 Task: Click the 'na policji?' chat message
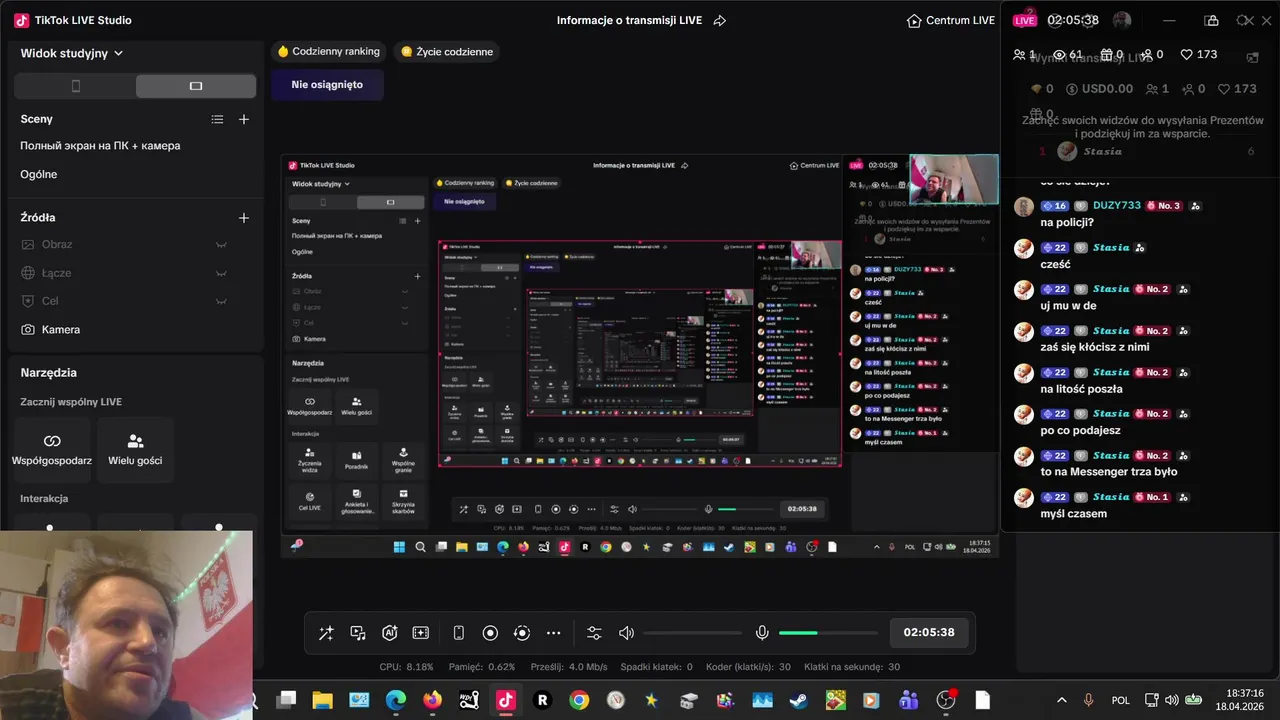(x=1067, y=223)
